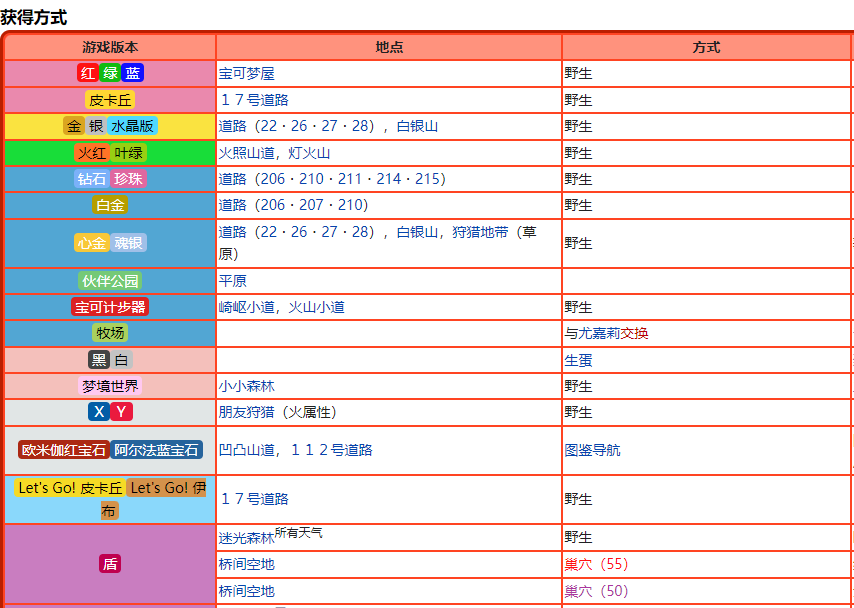854x608 pixels.
Task: Open the Y version badge
Action: pyautogui.click(x=121, y=412)
